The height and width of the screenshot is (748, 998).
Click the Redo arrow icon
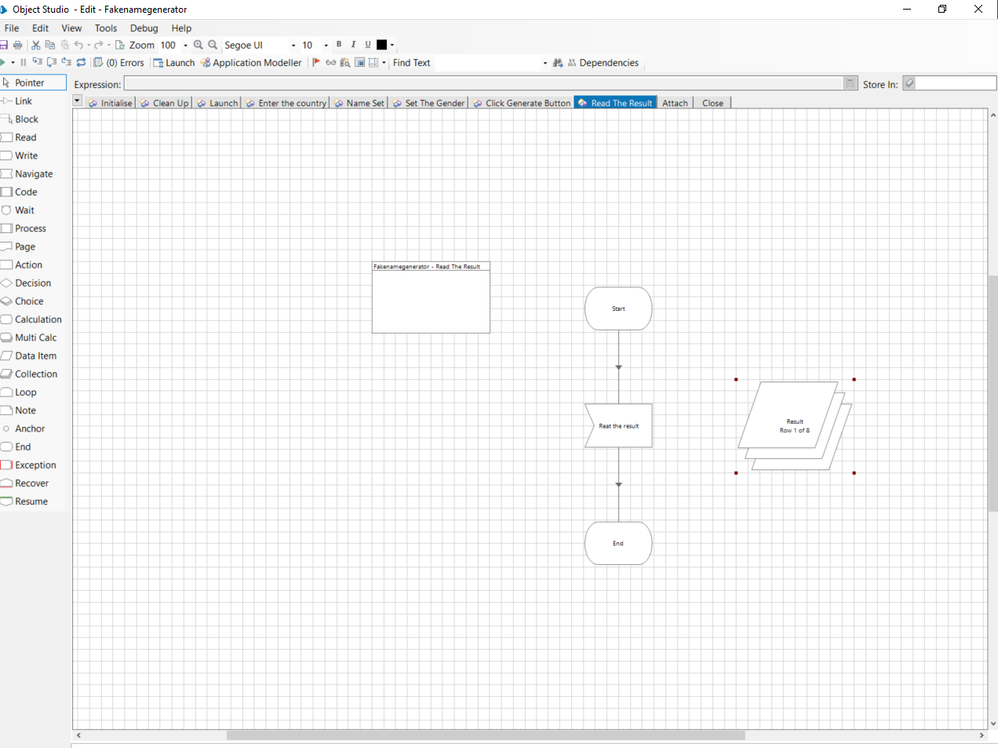[98, 45]
